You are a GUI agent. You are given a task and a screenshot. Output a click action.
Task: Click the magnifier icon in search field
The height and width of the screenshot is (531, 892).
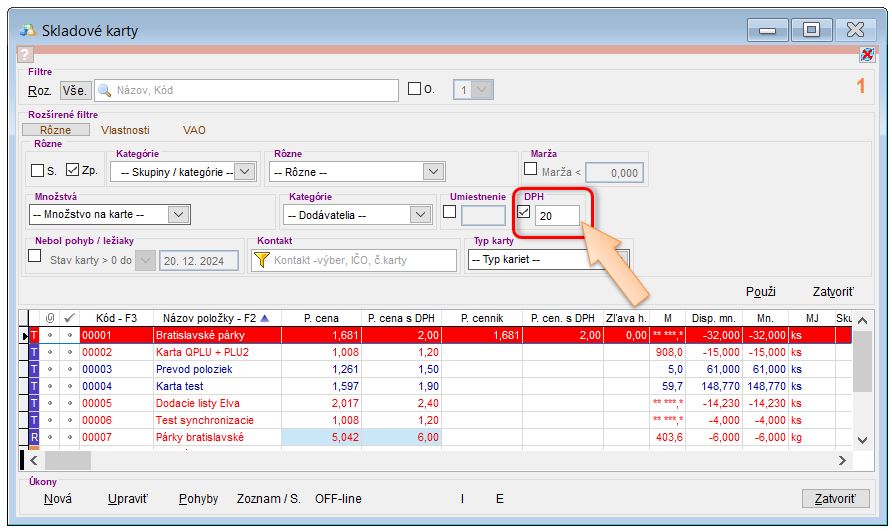pyautogui.click(x=104, y=90)
